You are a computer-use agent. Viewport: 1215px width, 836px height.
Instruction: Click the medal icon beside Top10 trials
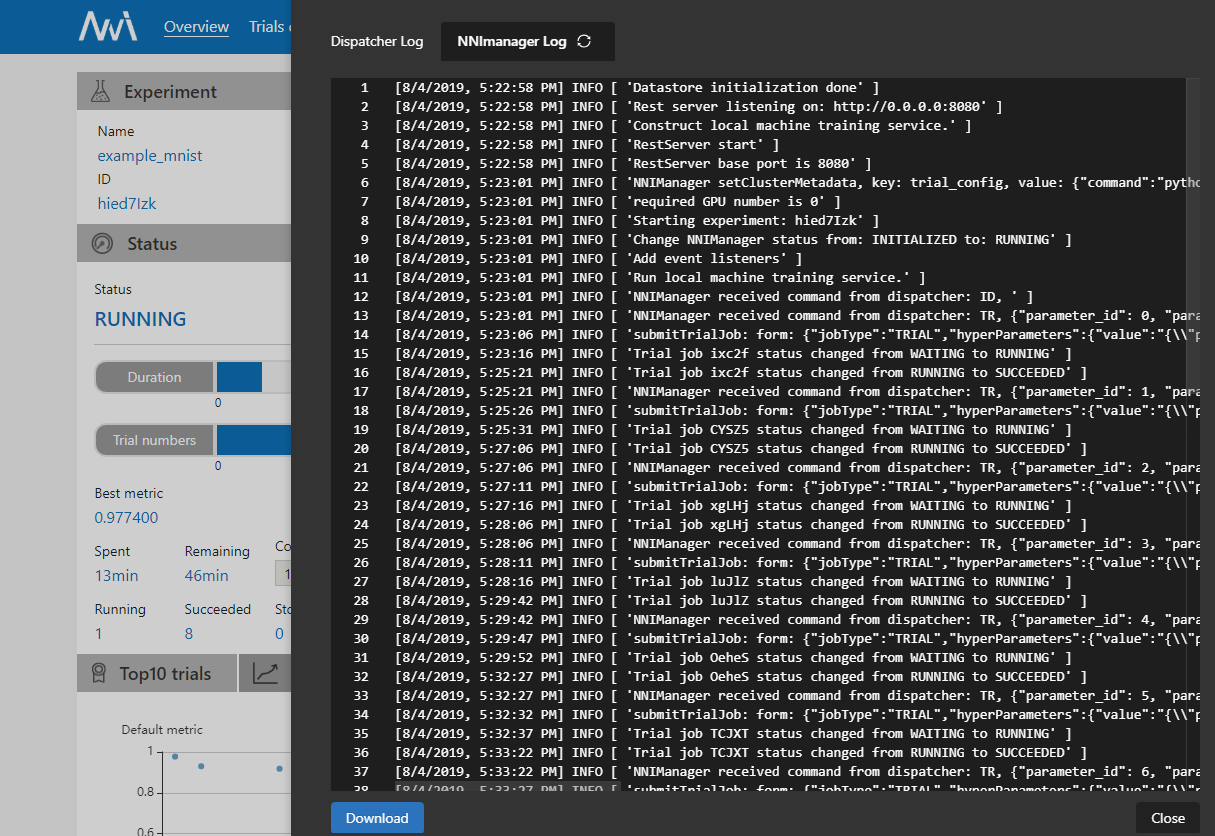pos(98,673)
